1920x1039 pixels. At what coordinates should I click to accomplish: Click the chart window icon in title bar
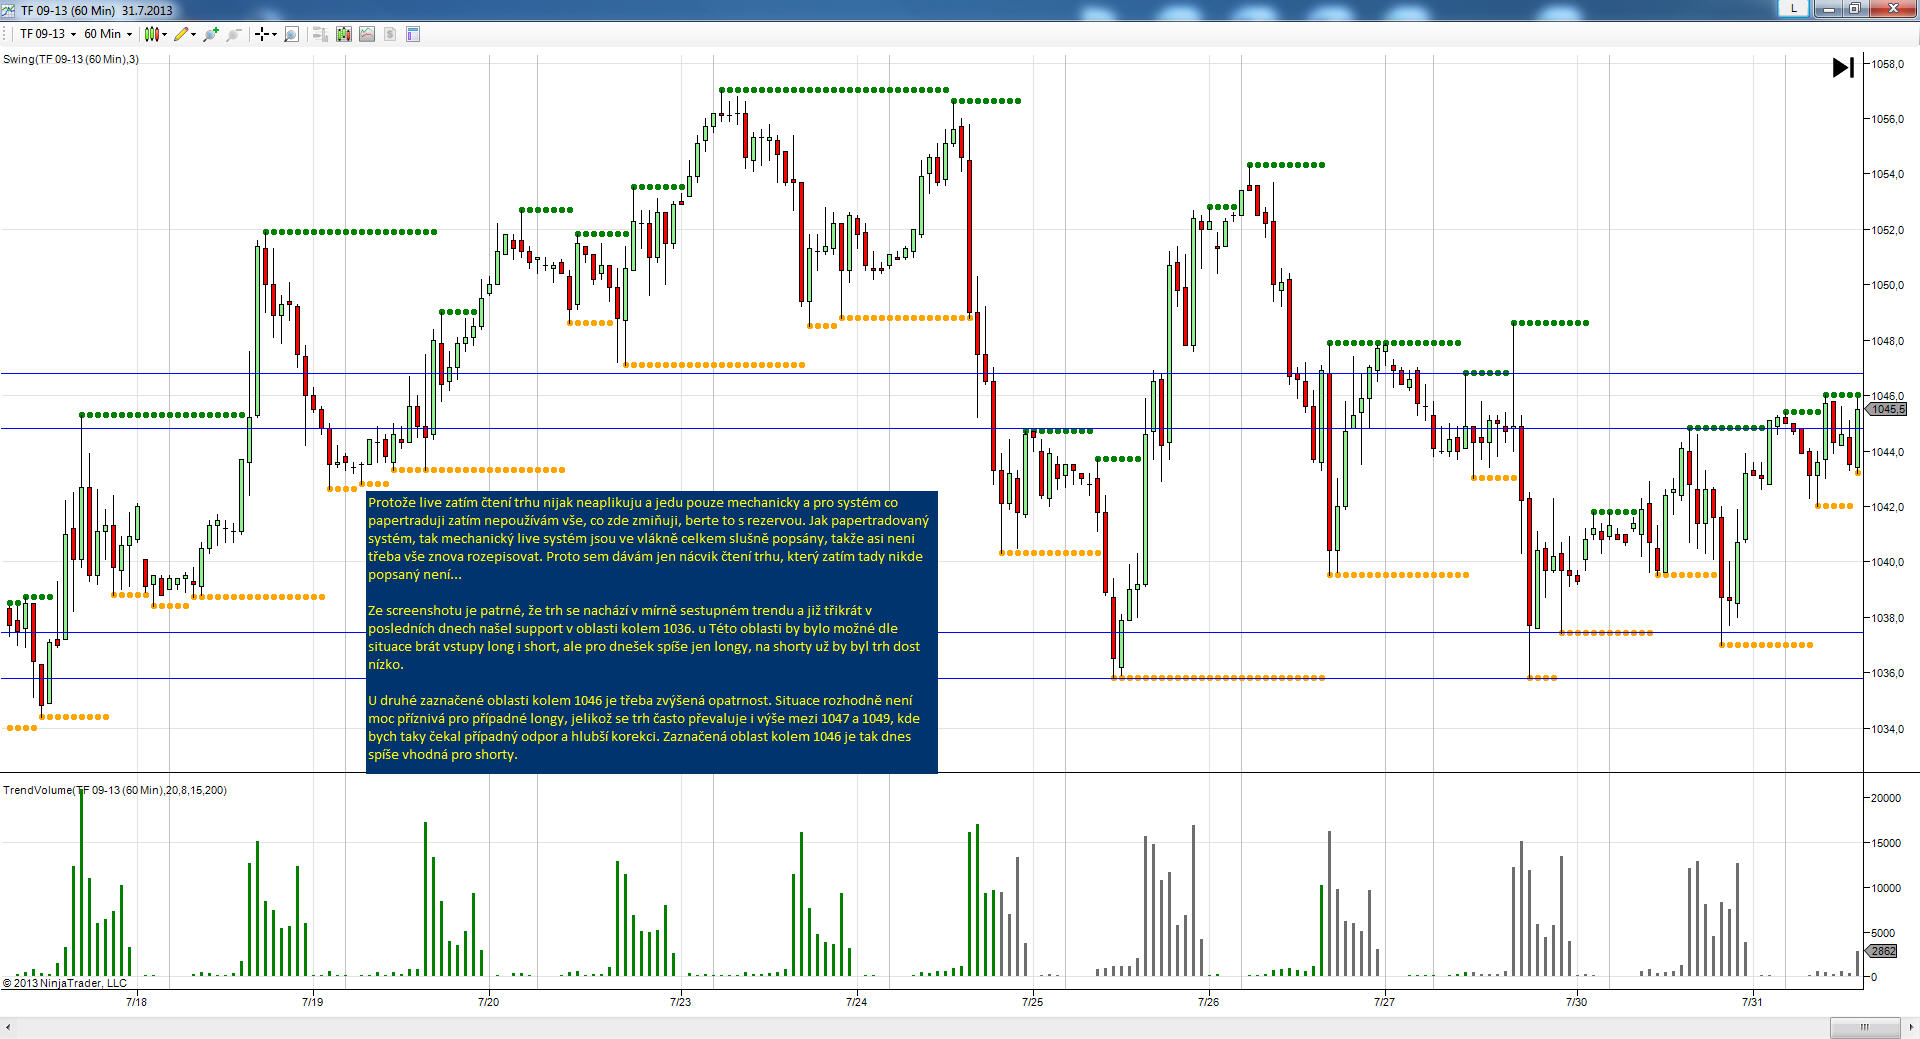point(10,10)
